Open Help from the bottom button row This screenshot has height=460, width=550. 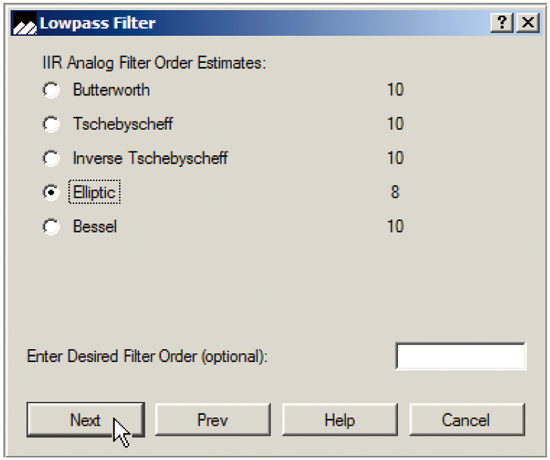point(340,420)
